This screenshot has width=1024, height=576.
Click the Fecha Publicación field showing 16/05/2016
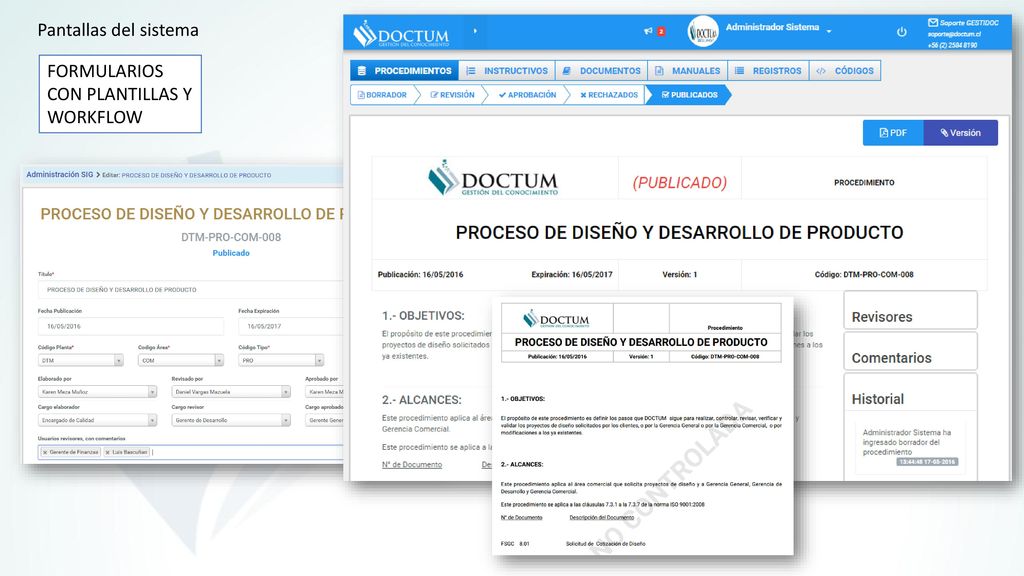tap(131, 326)
